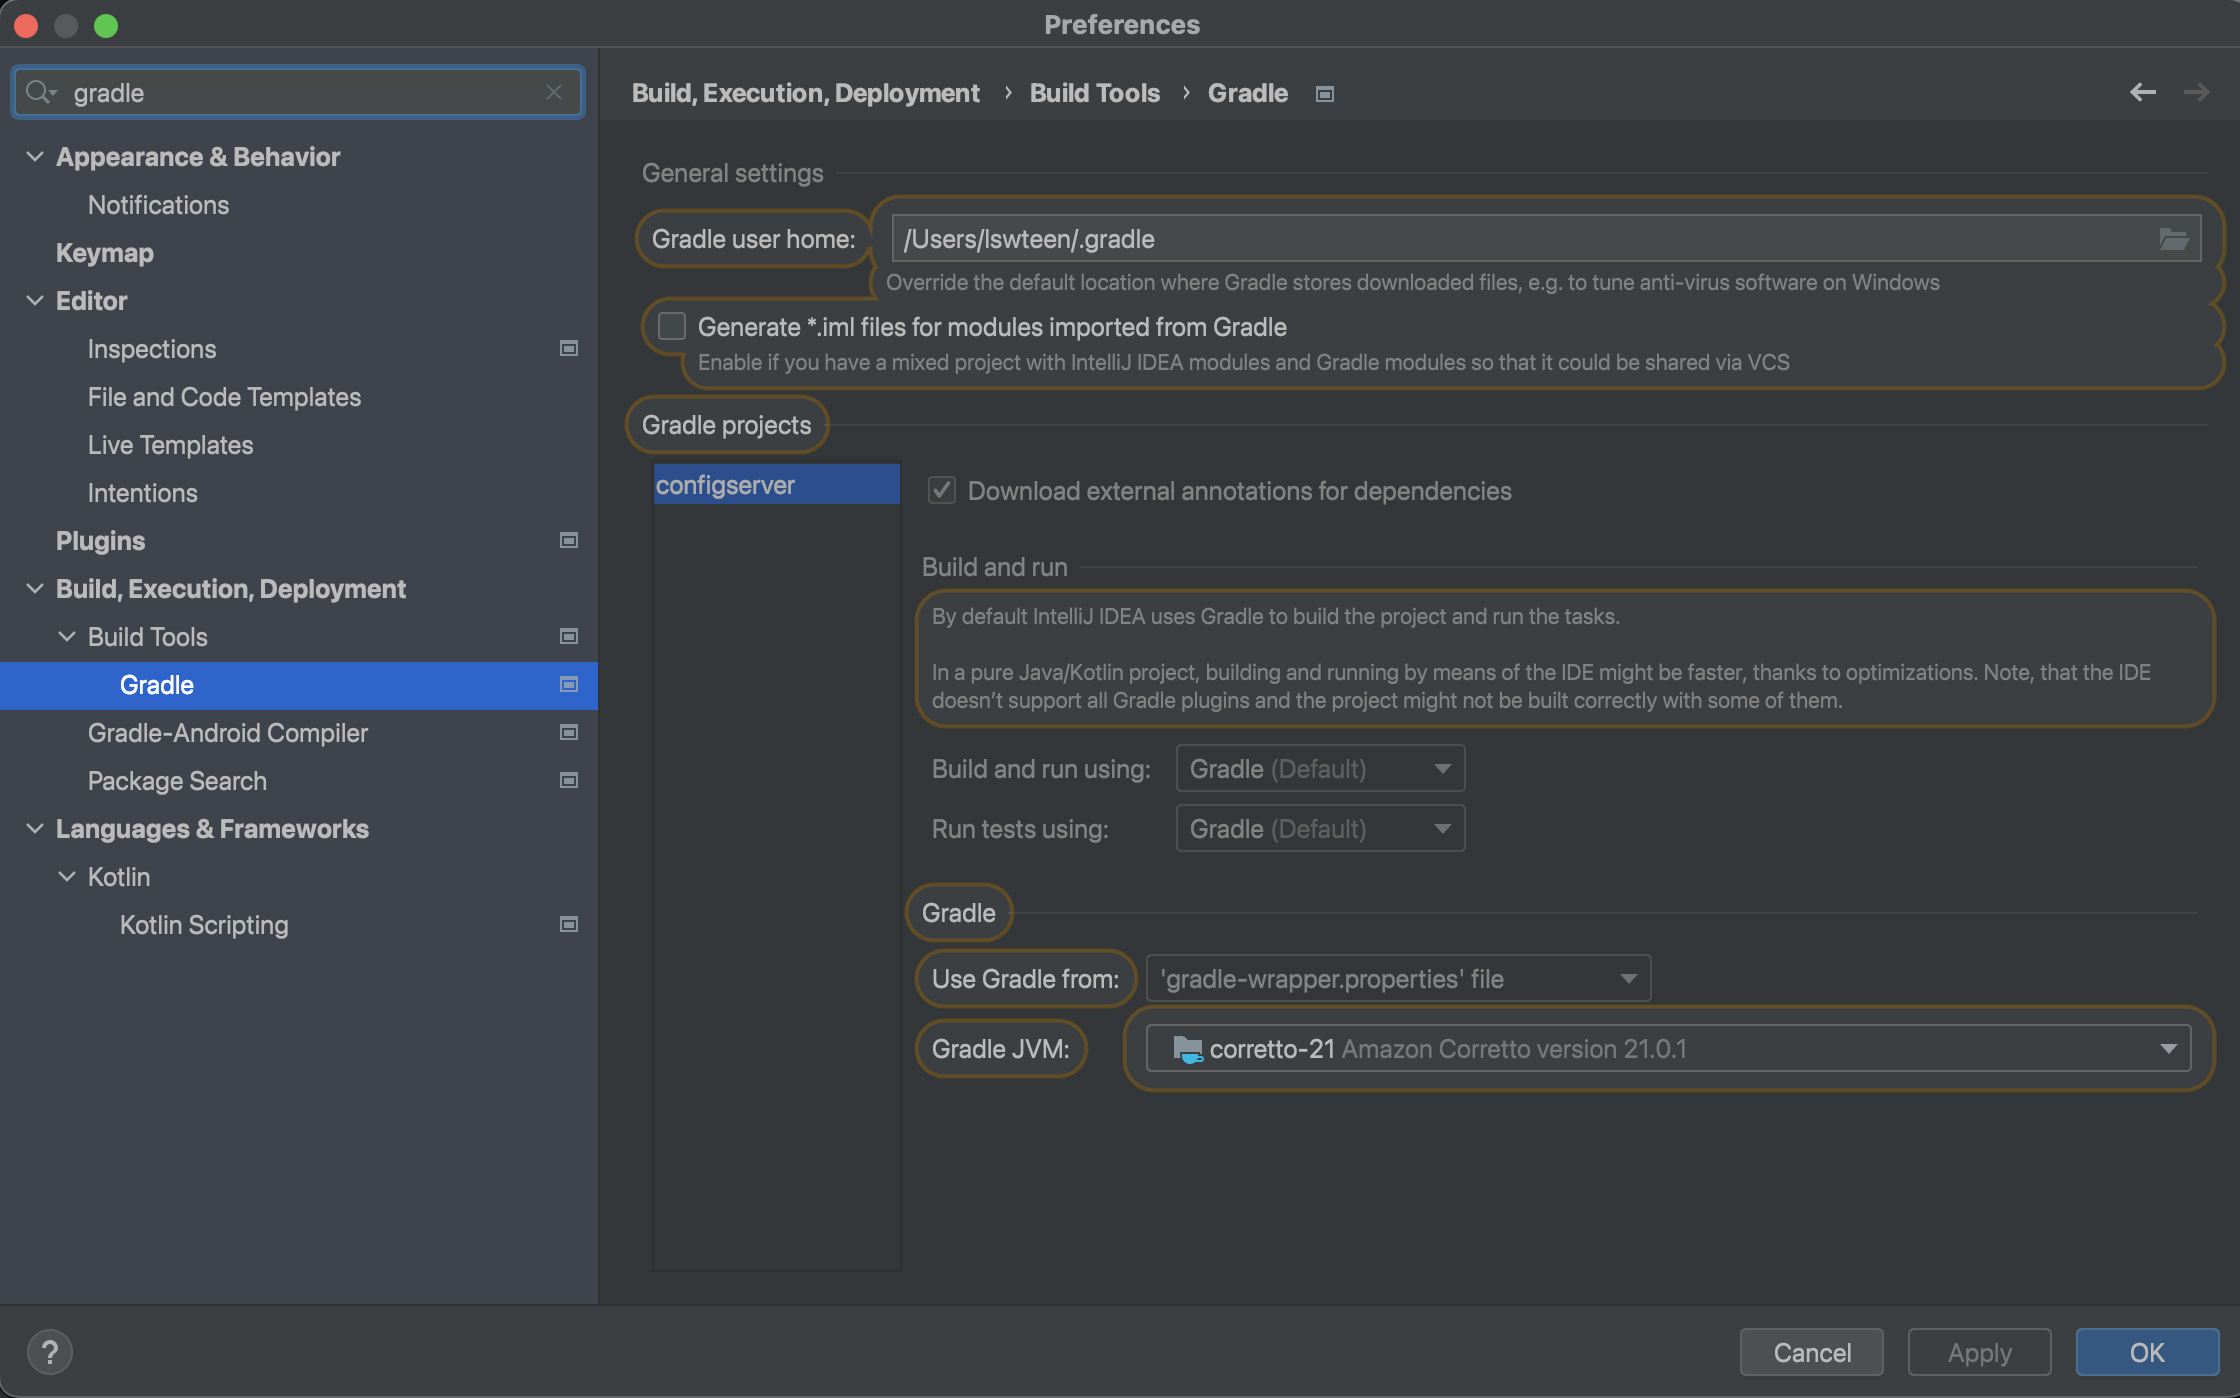Screen dimensions: 2240x1398
Task: Click the search magnifier history icon
Action: point(40,92)
